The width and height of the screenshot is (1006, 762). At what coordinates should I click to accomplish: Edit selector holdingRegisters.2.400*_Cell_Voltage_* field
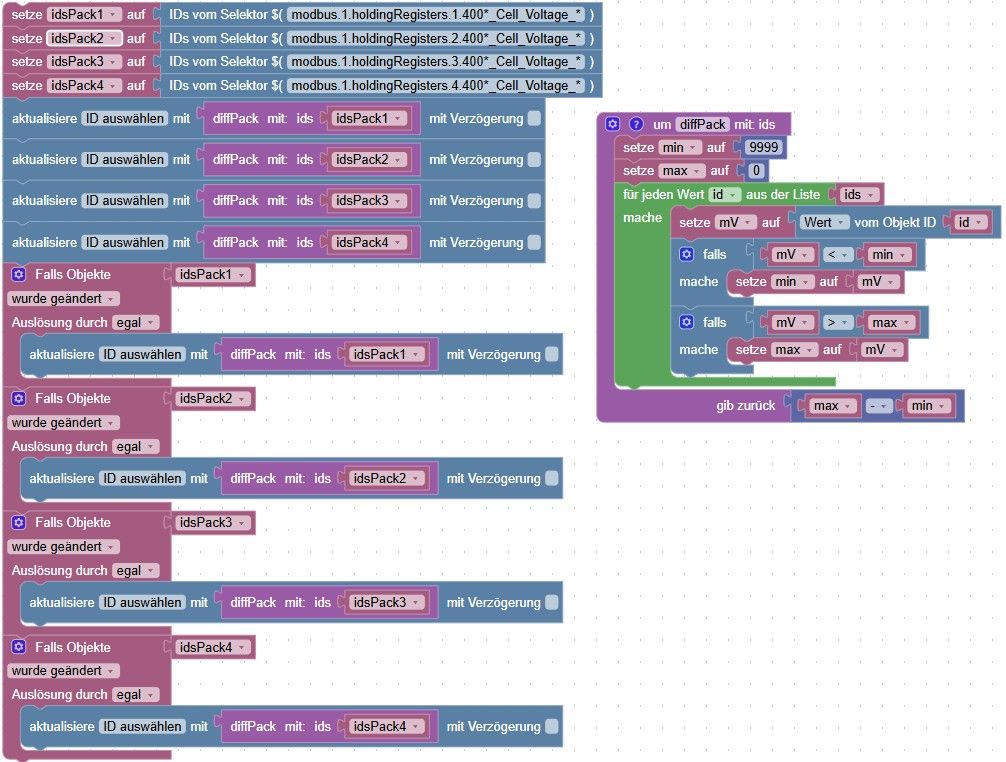pos(436,38)
